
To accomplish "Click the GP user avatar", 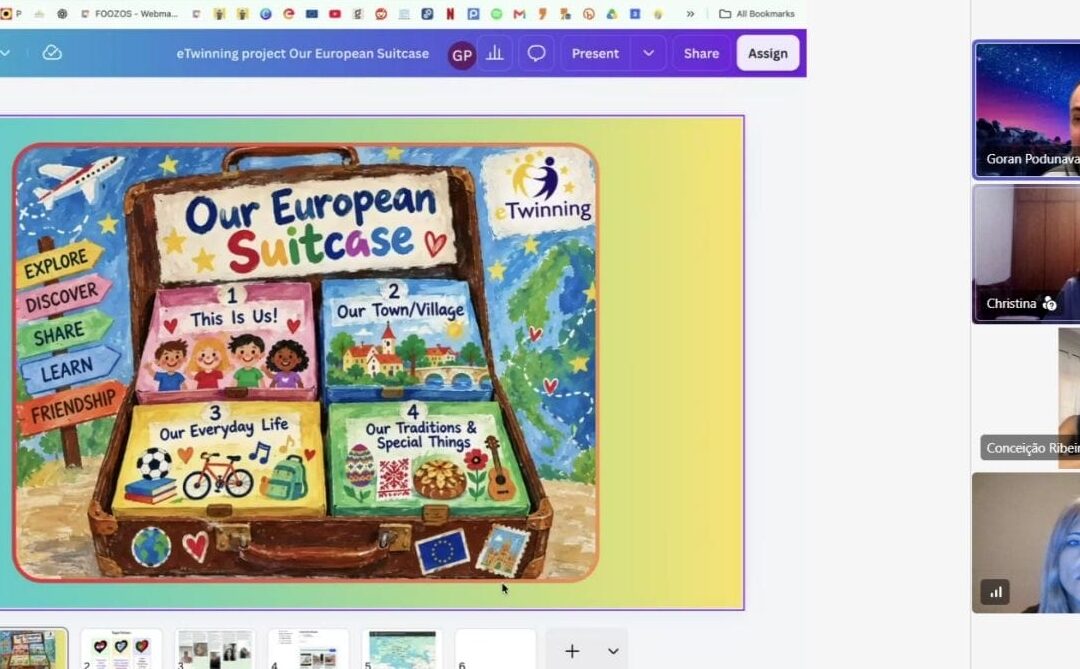I will point(461,55).
